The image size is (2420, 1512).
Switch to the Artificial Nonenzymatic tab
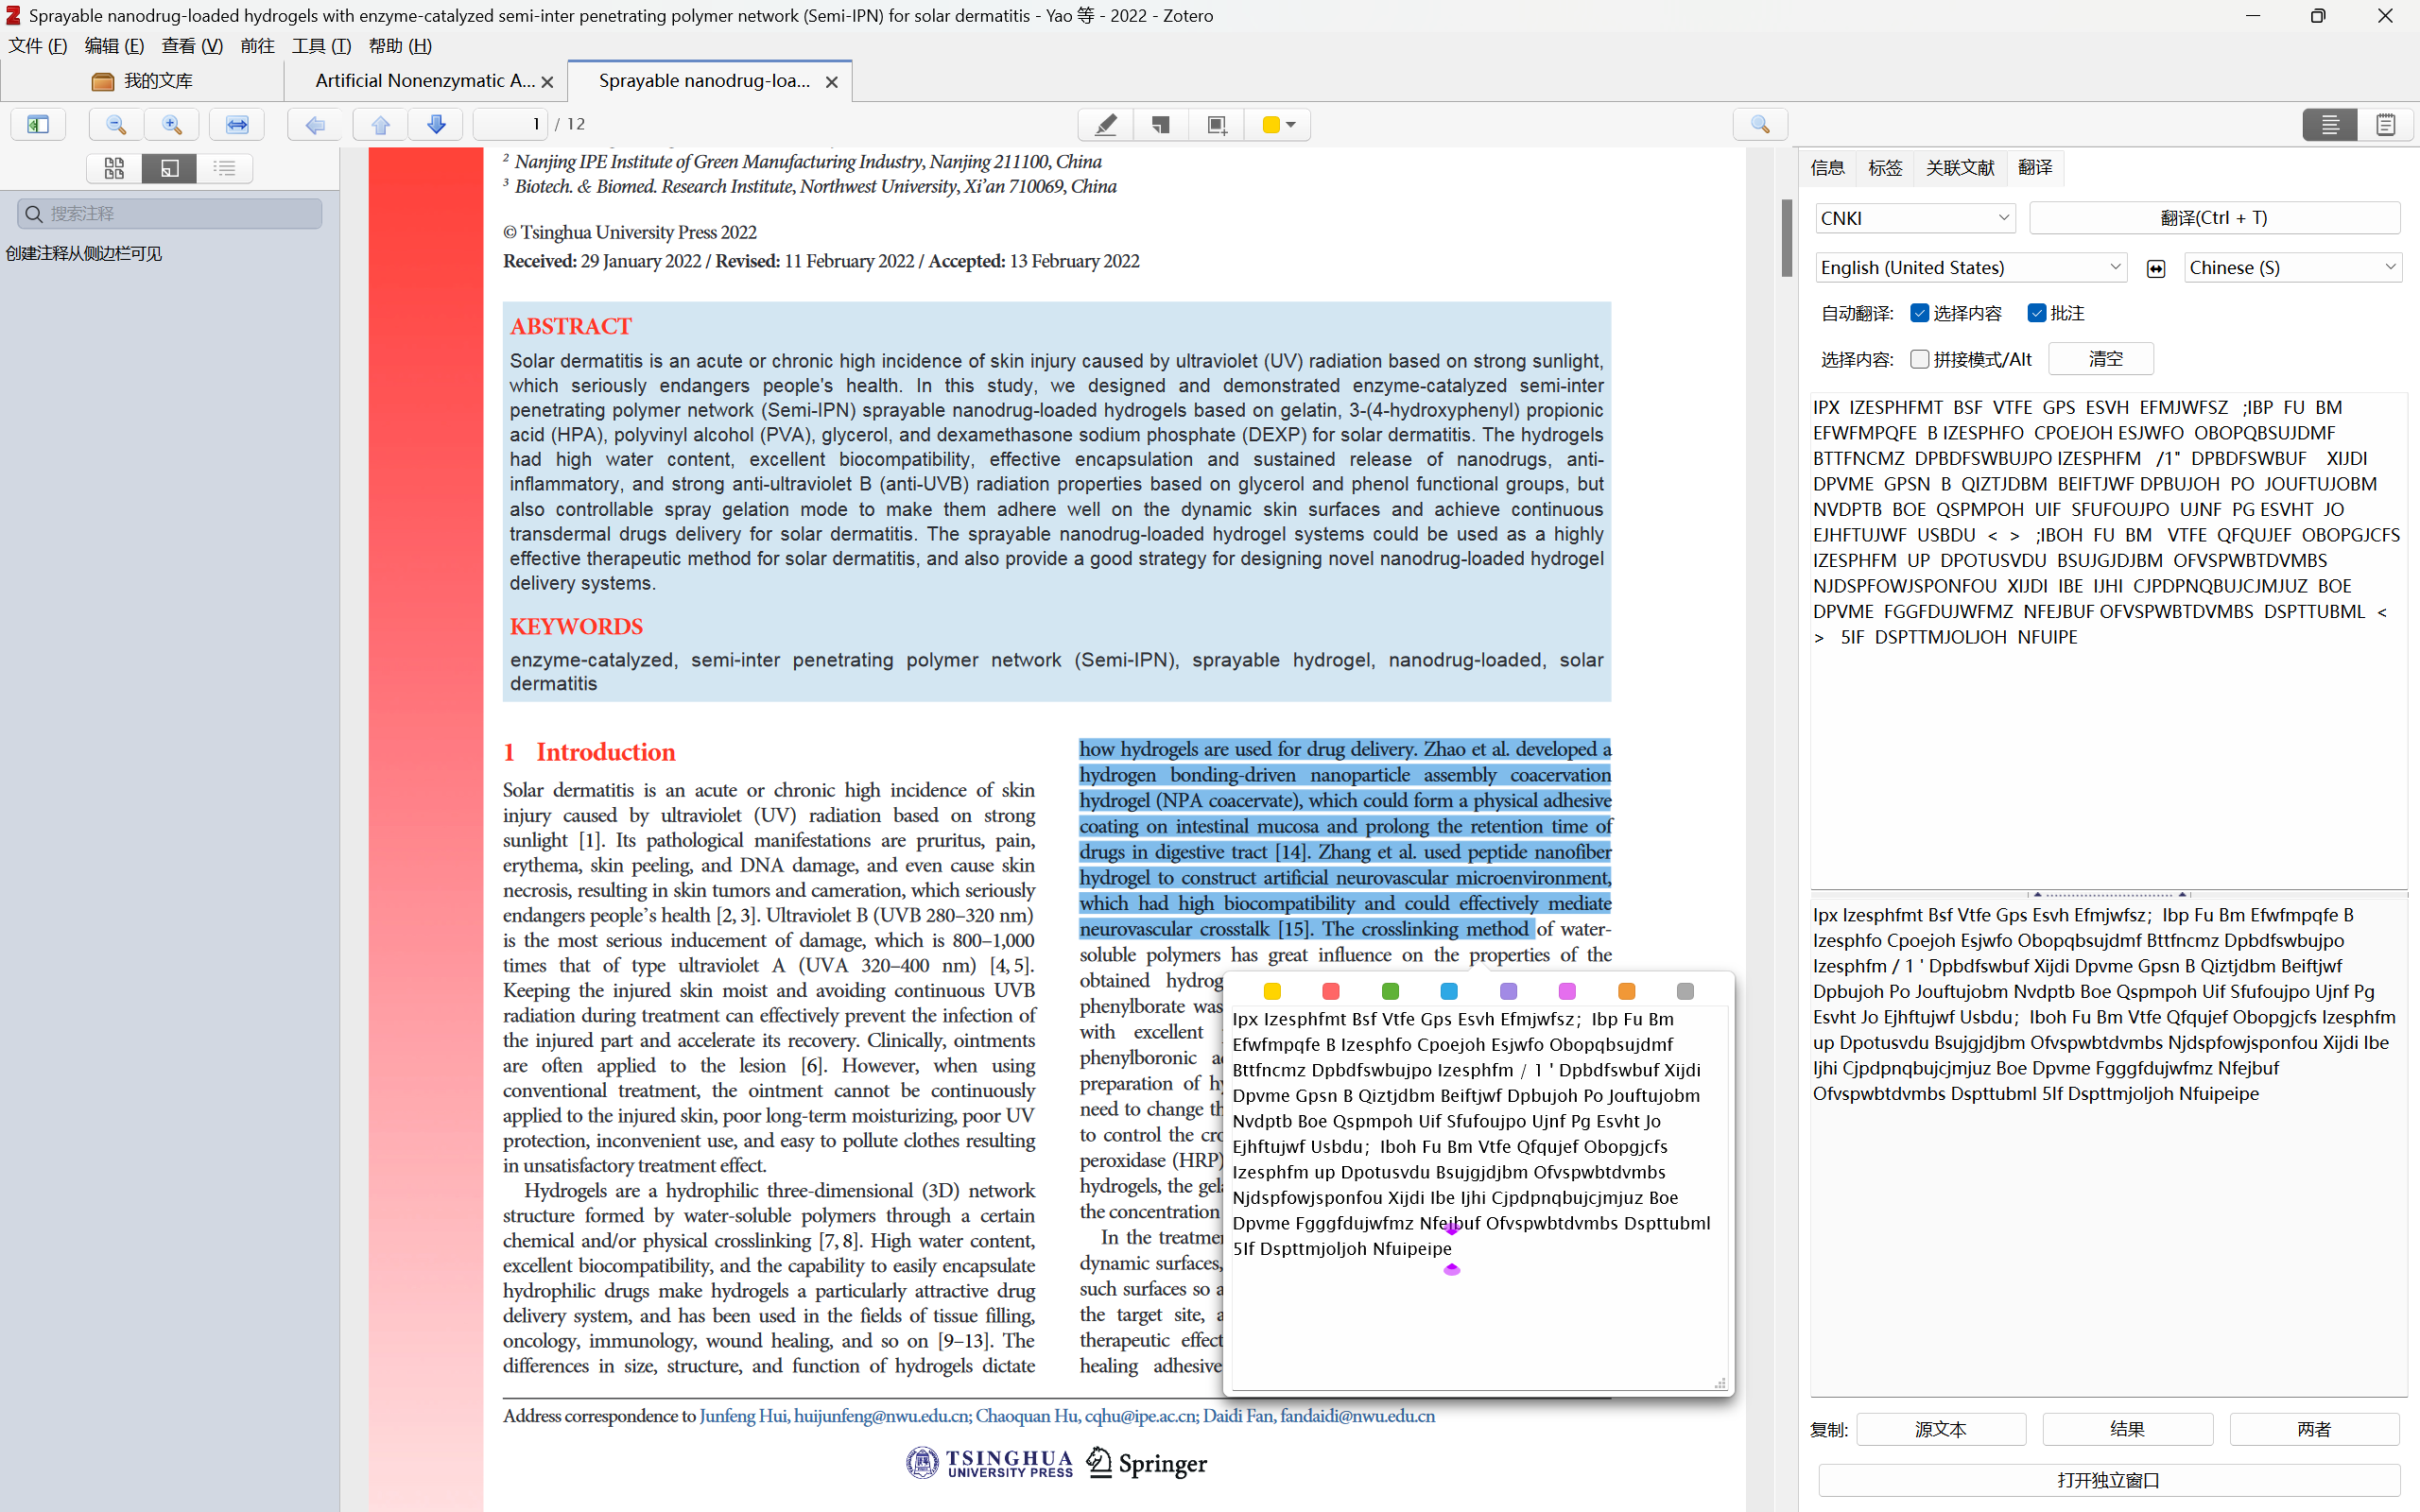pyautogui.click(x=424, y=81)
